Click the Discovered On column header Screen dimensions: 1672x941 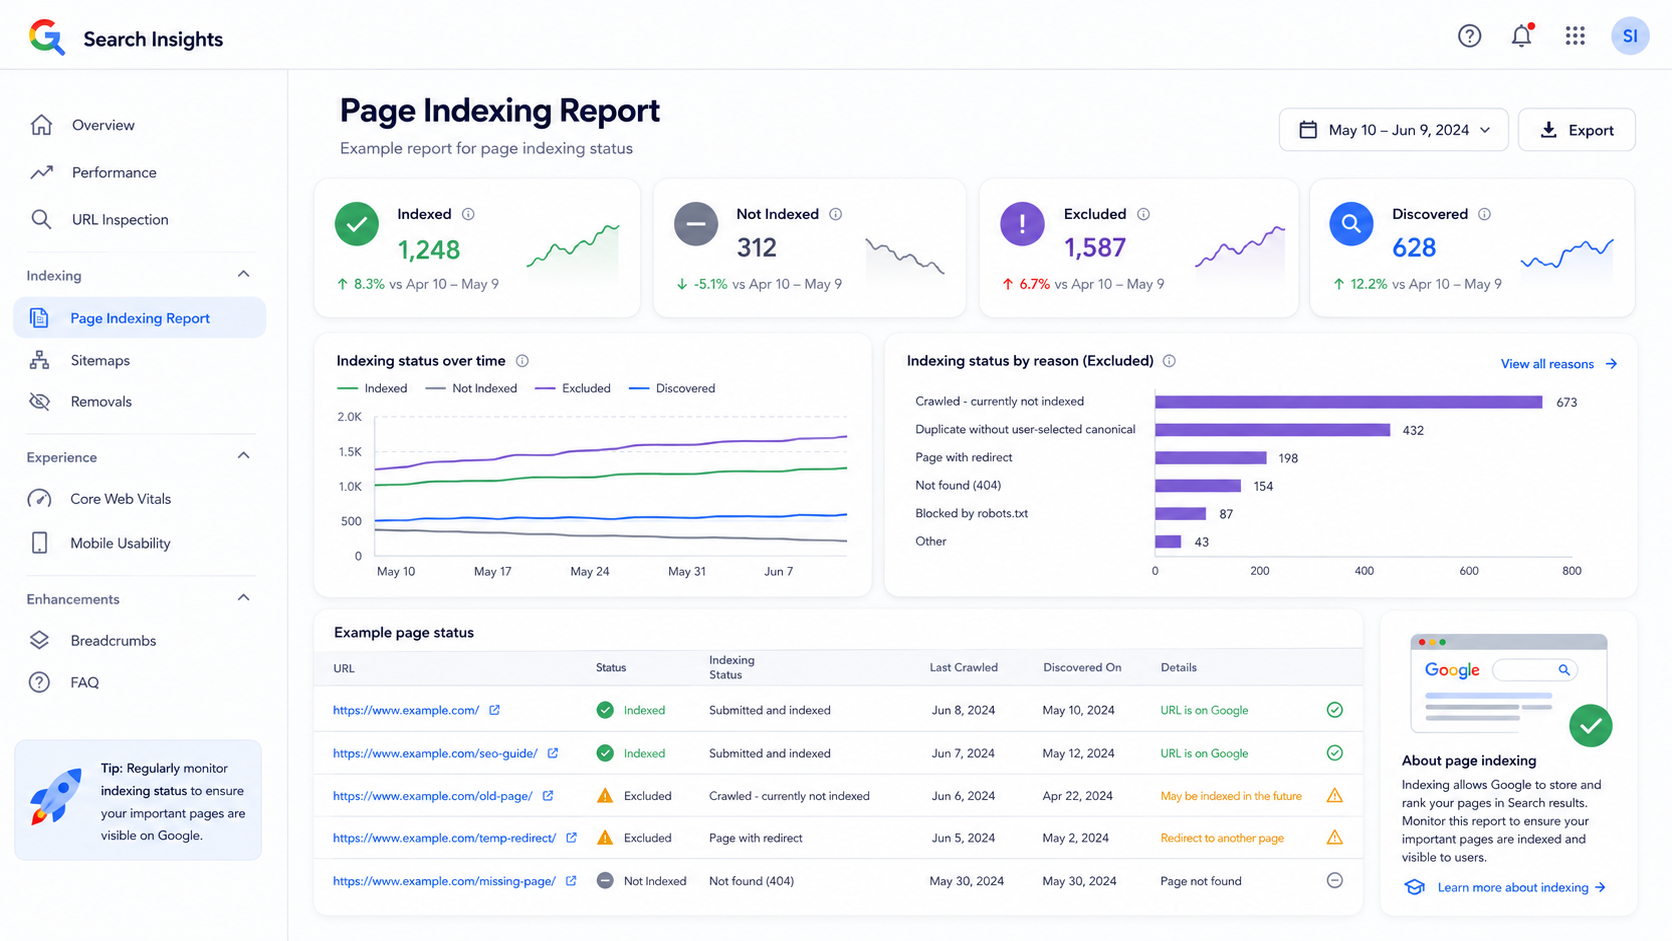pos(1082,667)
